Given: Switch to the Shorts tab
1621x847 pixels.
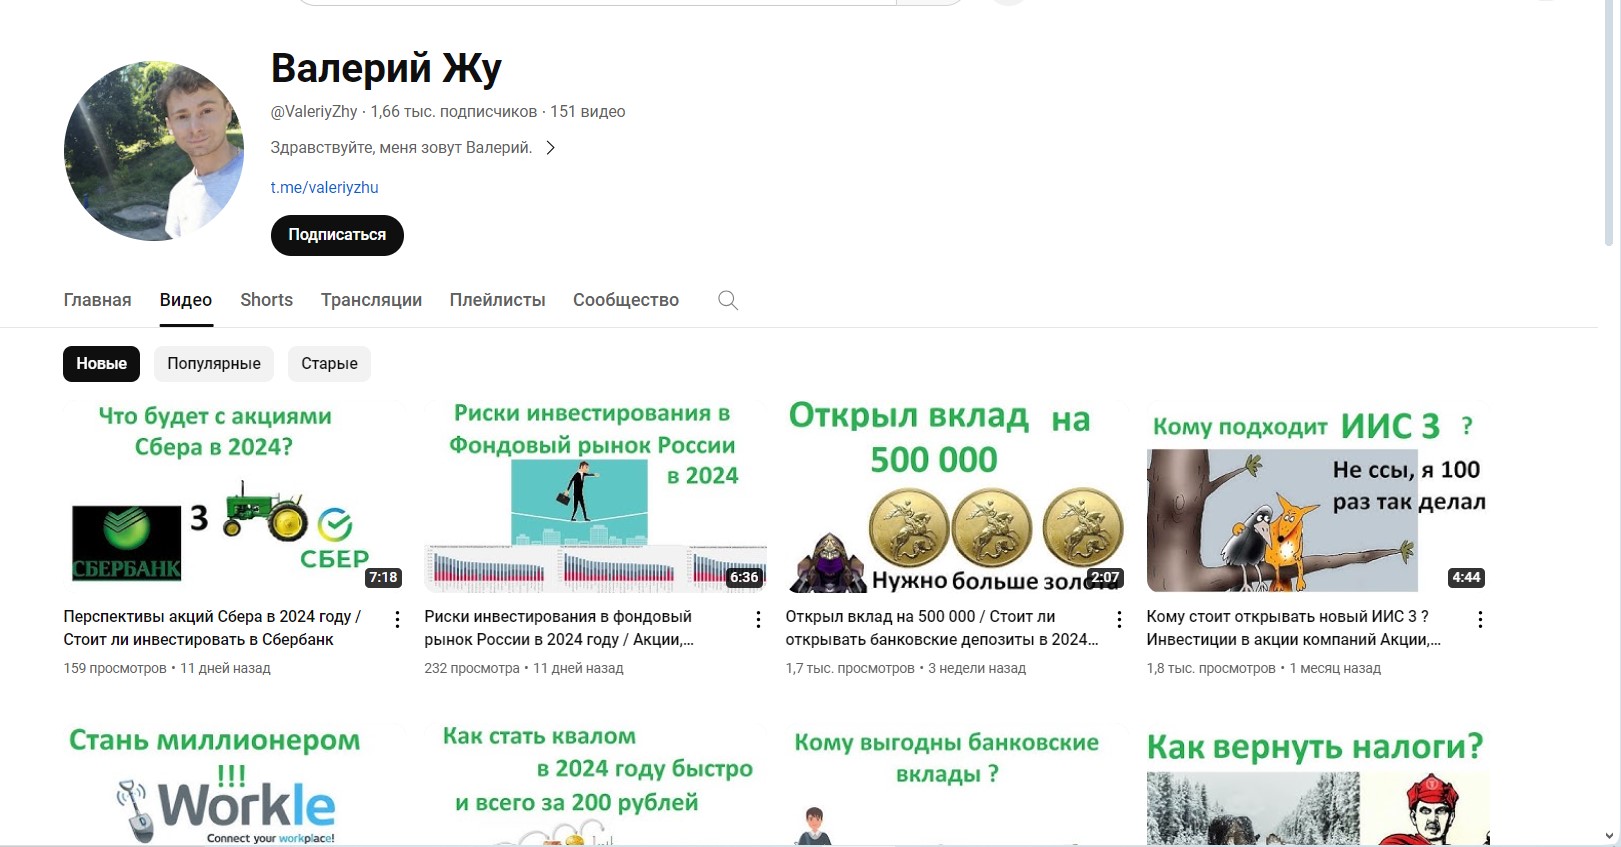Looking at the screenshot, I should point(266,300).
